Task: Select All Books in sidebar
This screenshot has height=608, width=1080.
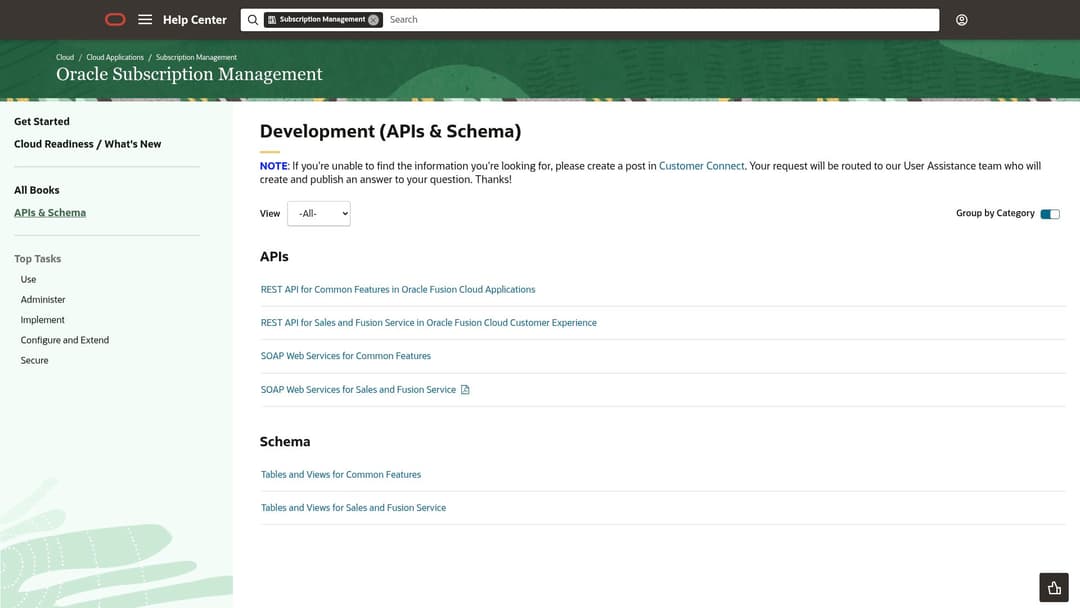Action: [37, 190]
